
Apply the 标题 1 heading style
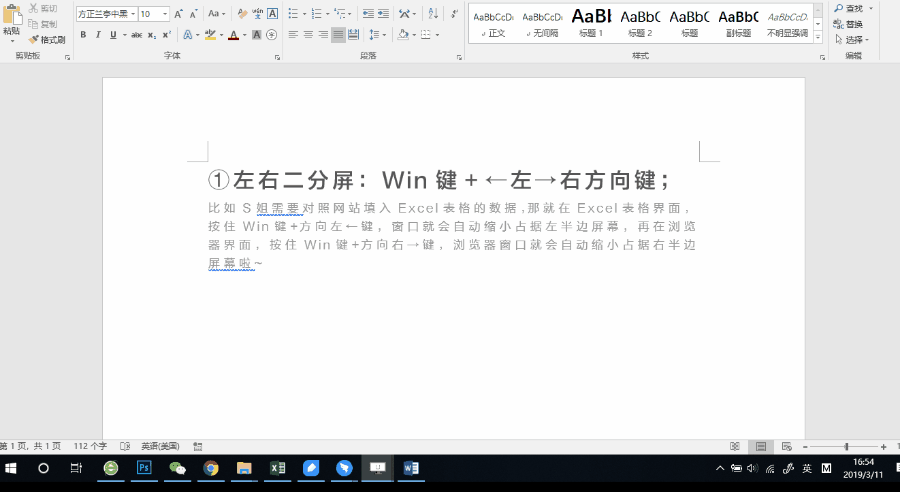[589, 22]
